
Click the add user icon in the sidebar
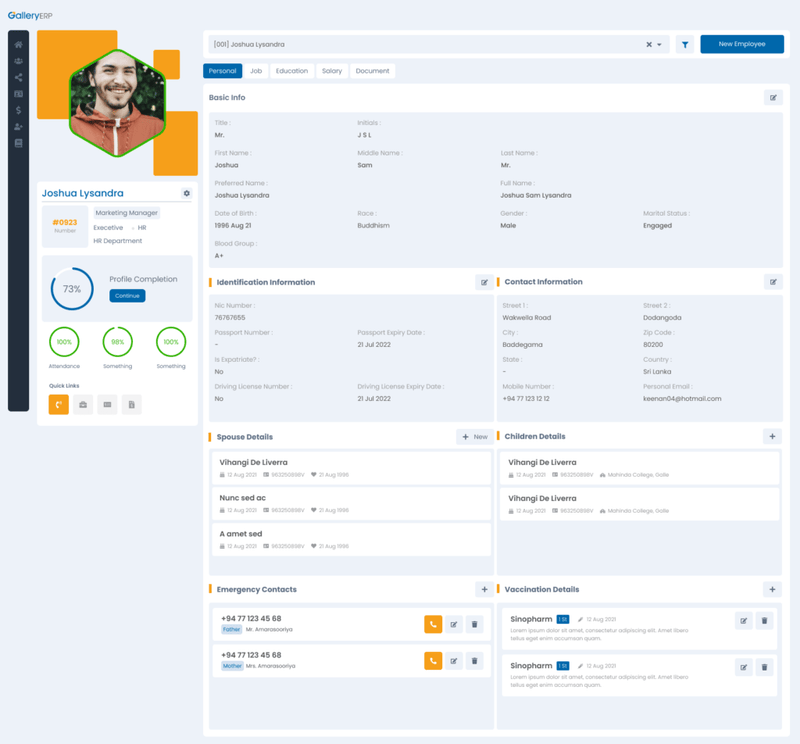(18, 127)
